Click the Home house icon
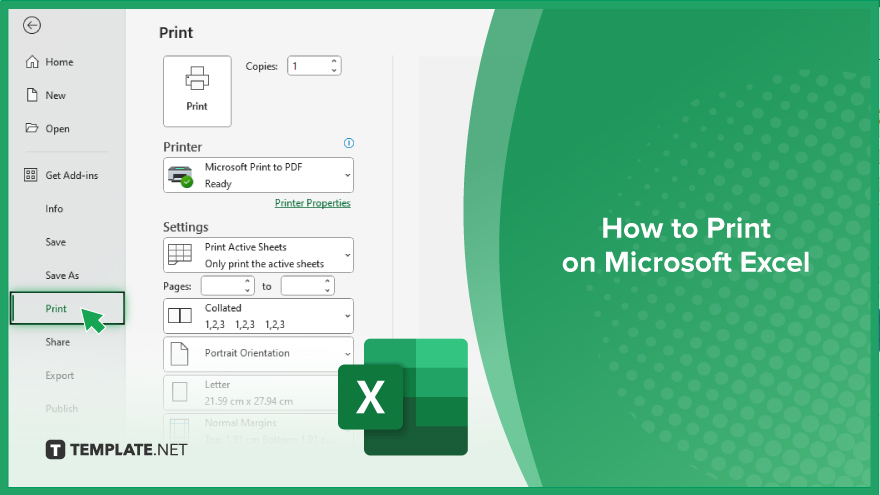Viewport: 880px width, 495px height. click(x=32, y=62)
